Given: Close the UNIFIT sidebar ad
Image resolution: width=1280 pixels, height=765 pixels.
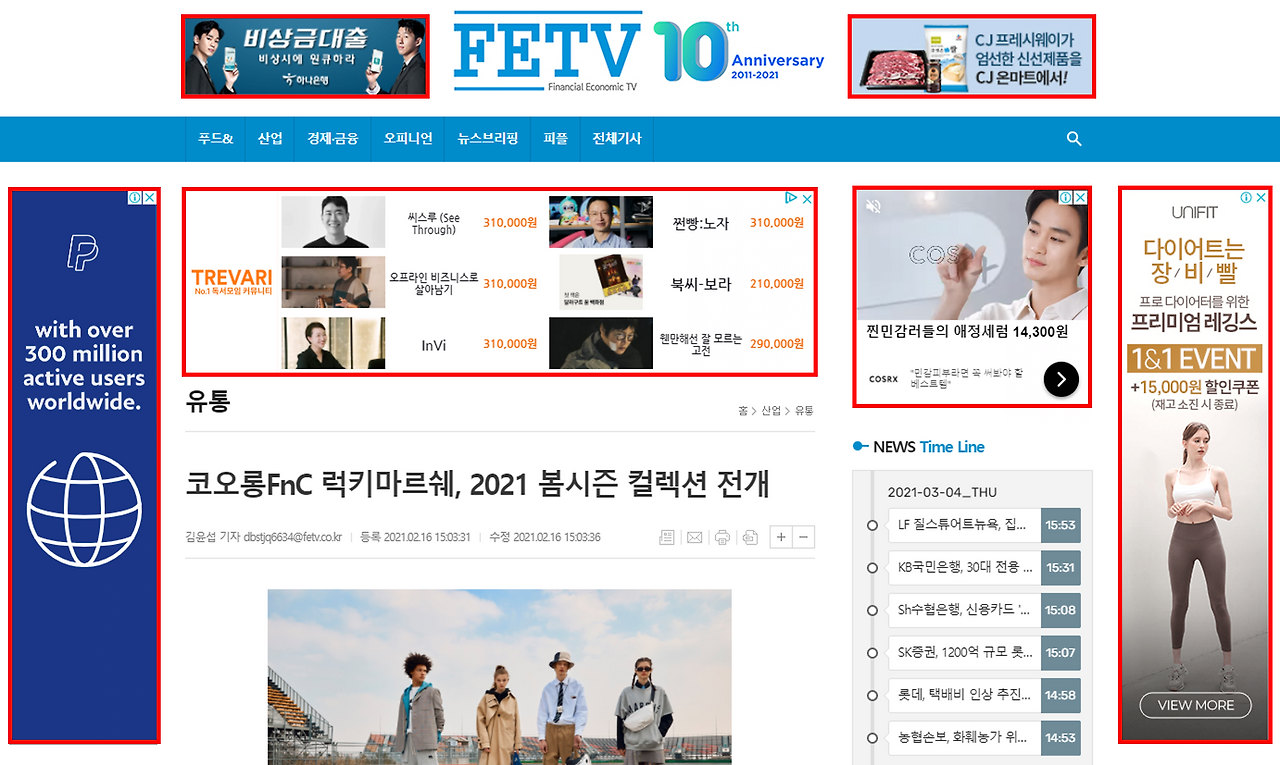Looking at the screenshot, I should click(x=1260, y=197).
